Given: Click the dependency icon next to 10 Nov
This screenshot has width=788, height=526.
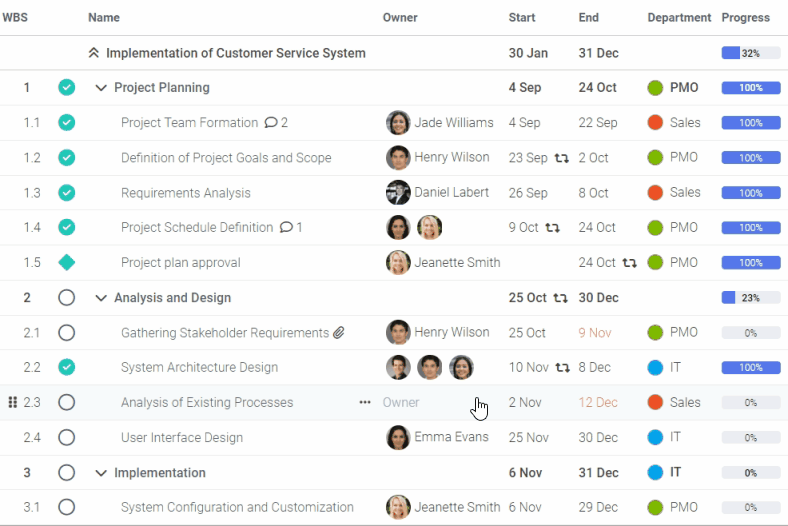Looking at the screenshot, I should [x=563, y=368].
